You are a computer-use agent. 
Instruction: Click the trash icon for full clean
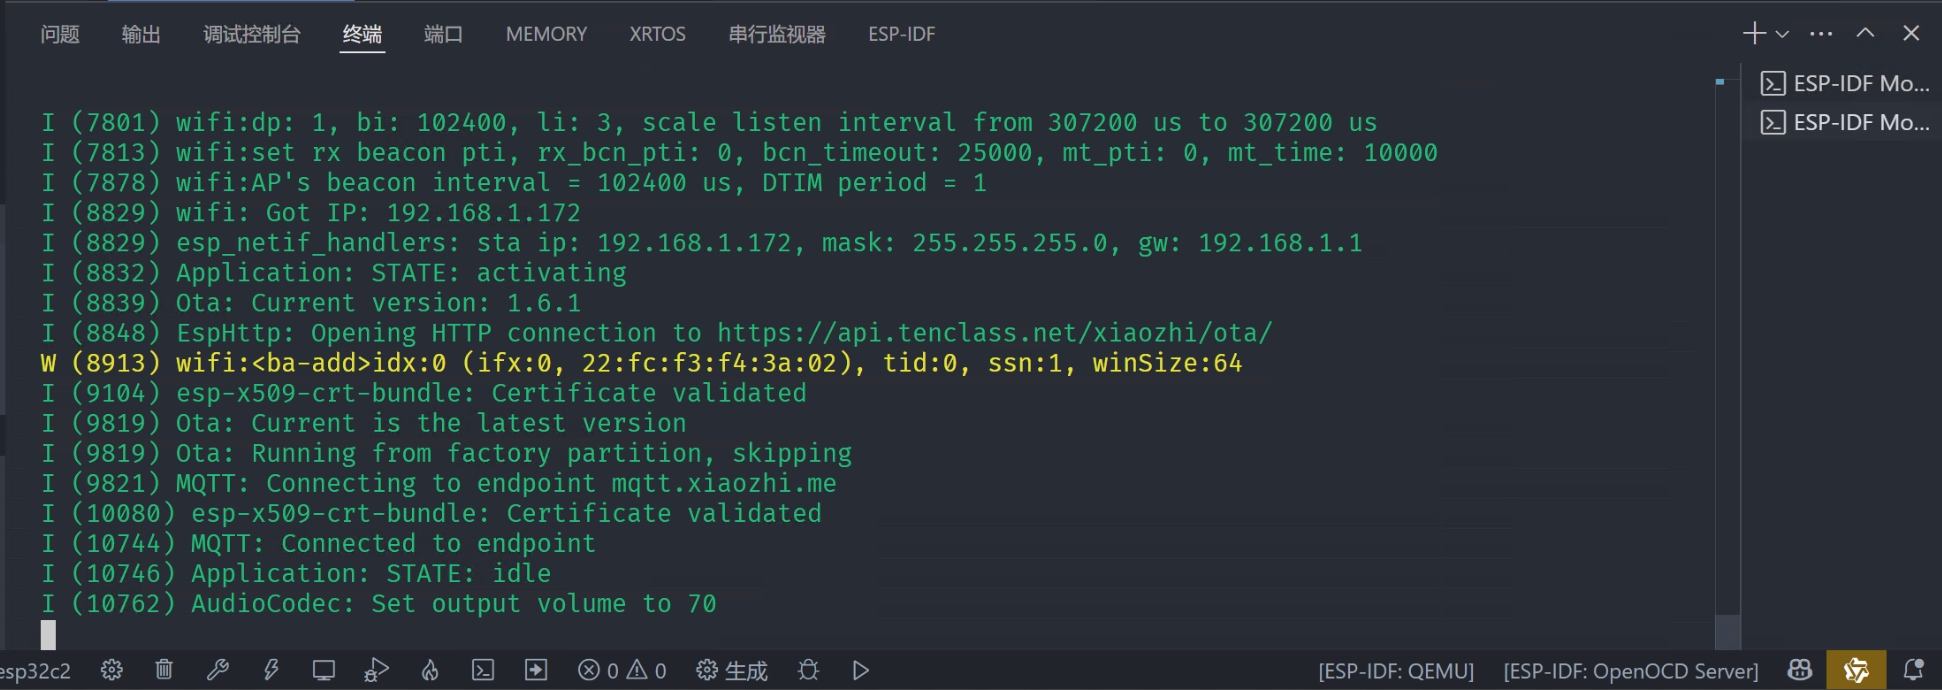pos(164,670)
